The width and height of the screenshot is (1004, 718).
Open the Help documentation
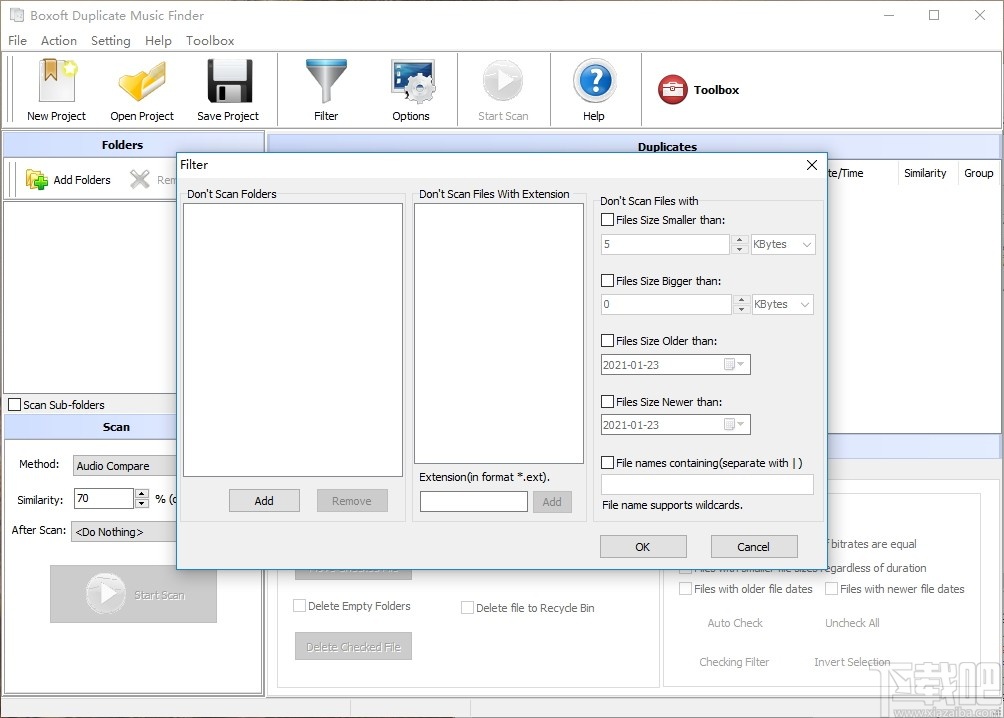coord(594,89)
